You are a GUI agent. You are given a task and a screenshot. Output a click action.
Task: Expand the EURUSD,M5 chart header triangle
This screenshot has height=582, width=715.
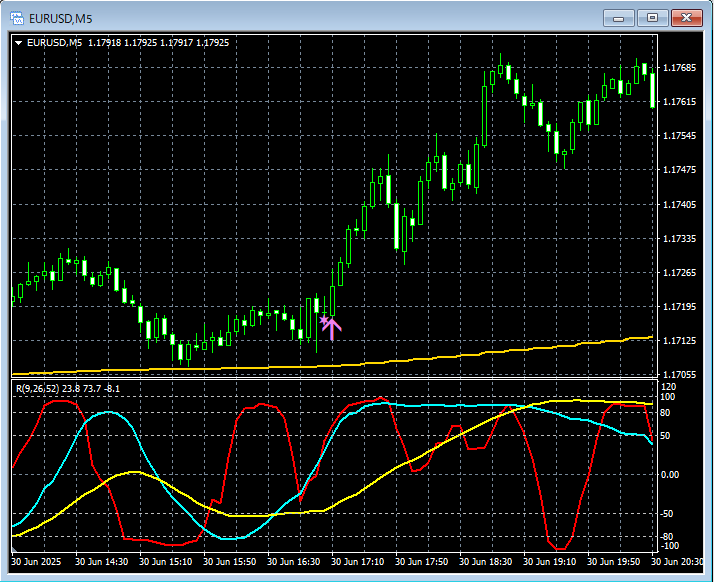[19, 43]
